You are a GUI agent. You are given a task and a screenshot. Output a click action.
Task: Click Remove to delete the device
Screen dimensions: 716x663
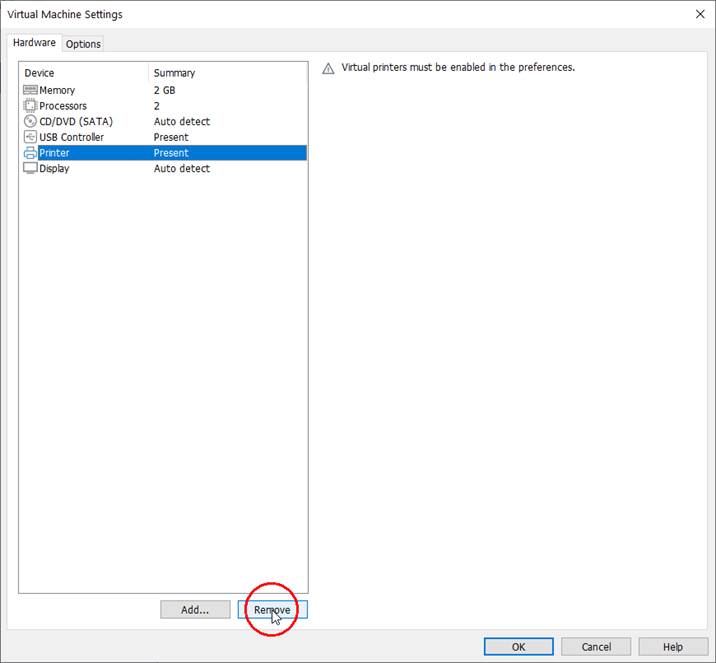[x=272, y=610]
